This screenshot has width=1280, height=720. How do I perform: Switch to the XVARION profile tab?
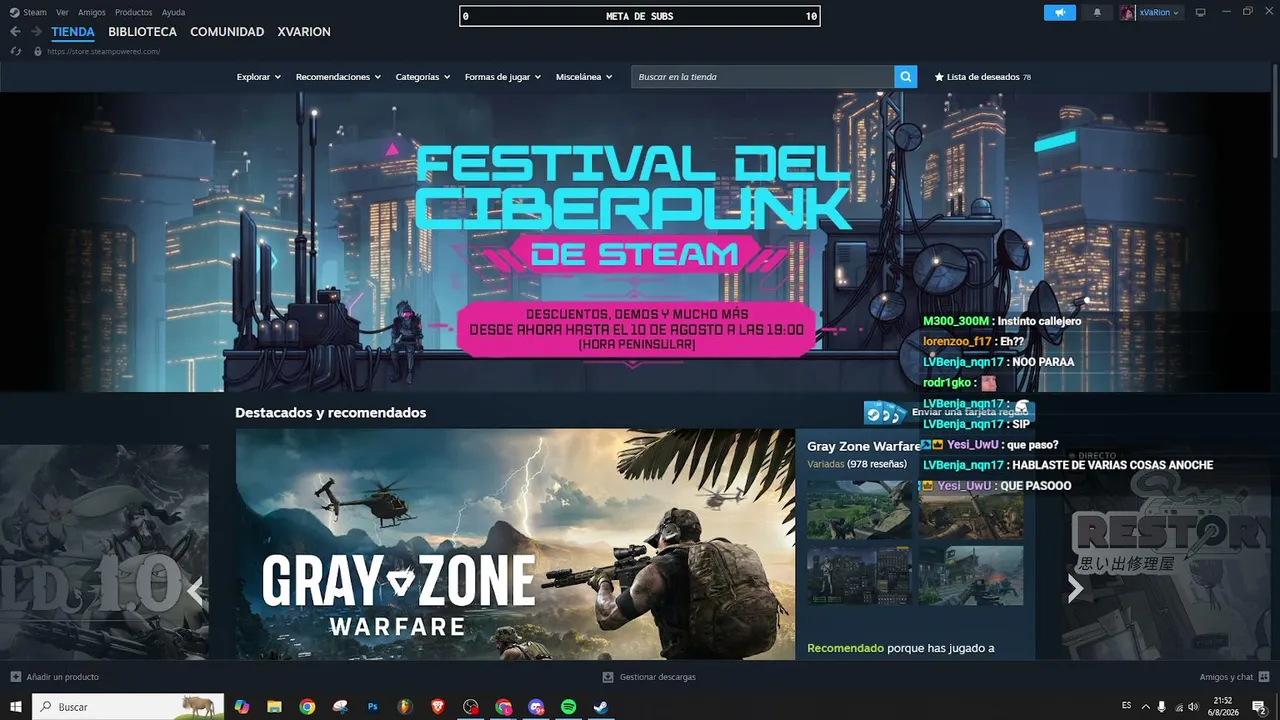pos(304,32)
